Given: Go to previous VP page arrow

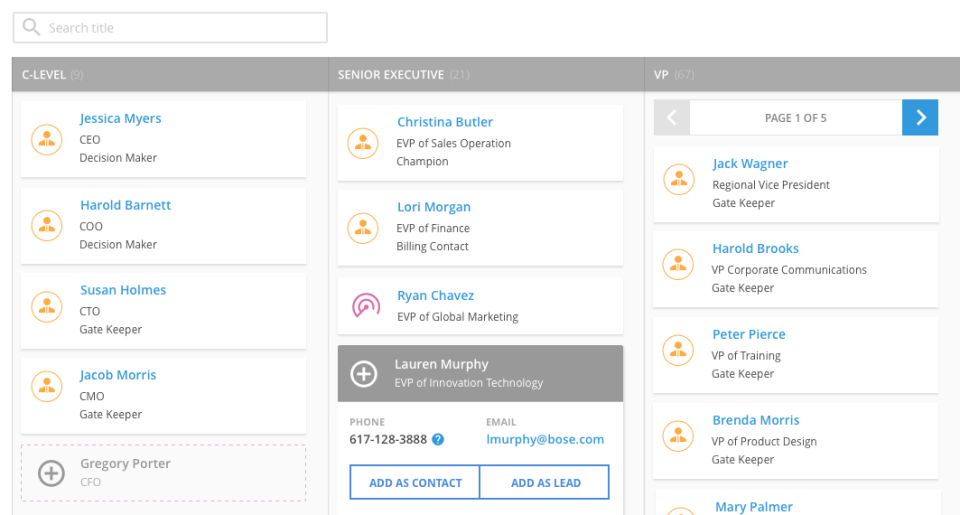Looking at the screenshot, I should (x=672, y=118).
